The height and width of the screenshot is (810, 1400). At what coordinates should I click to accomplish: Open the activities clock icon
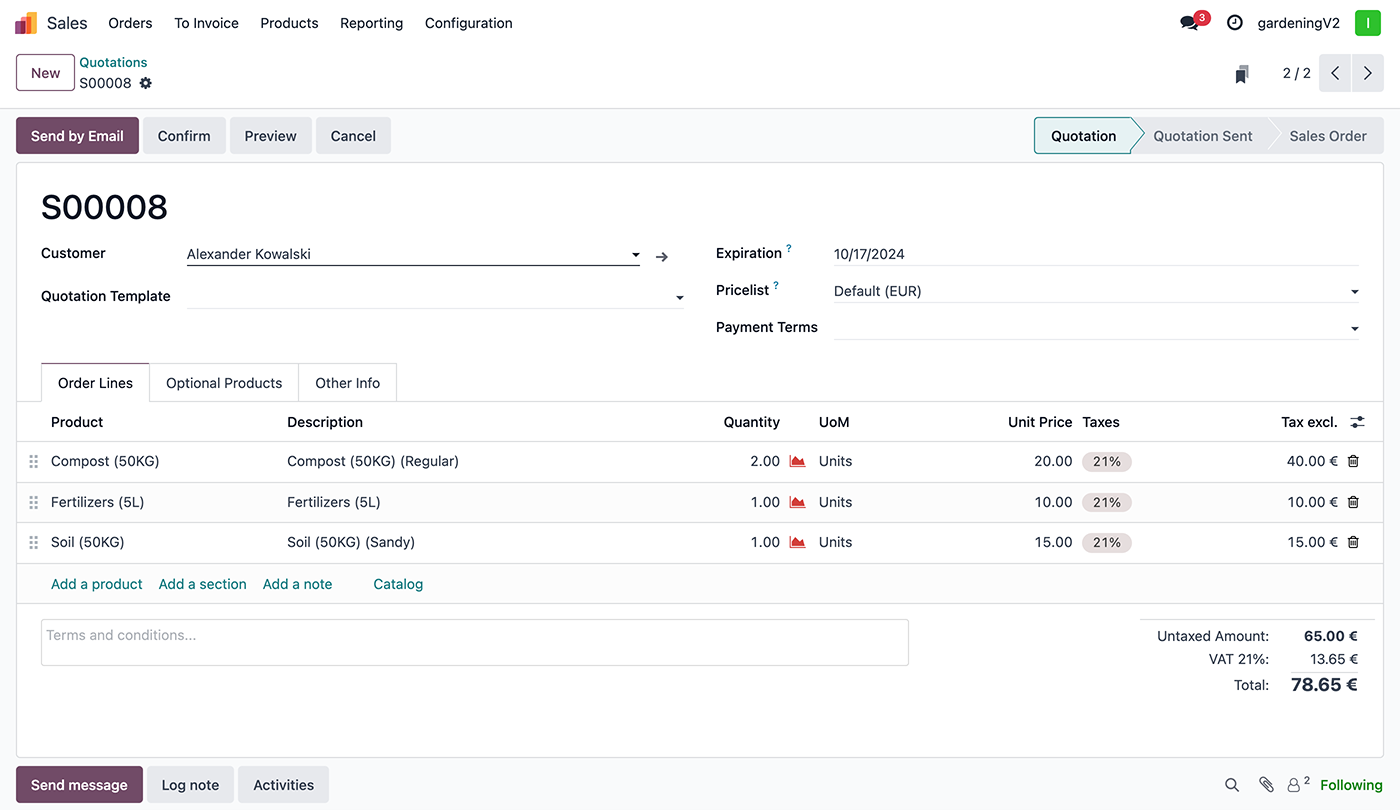pos(1235,23)
